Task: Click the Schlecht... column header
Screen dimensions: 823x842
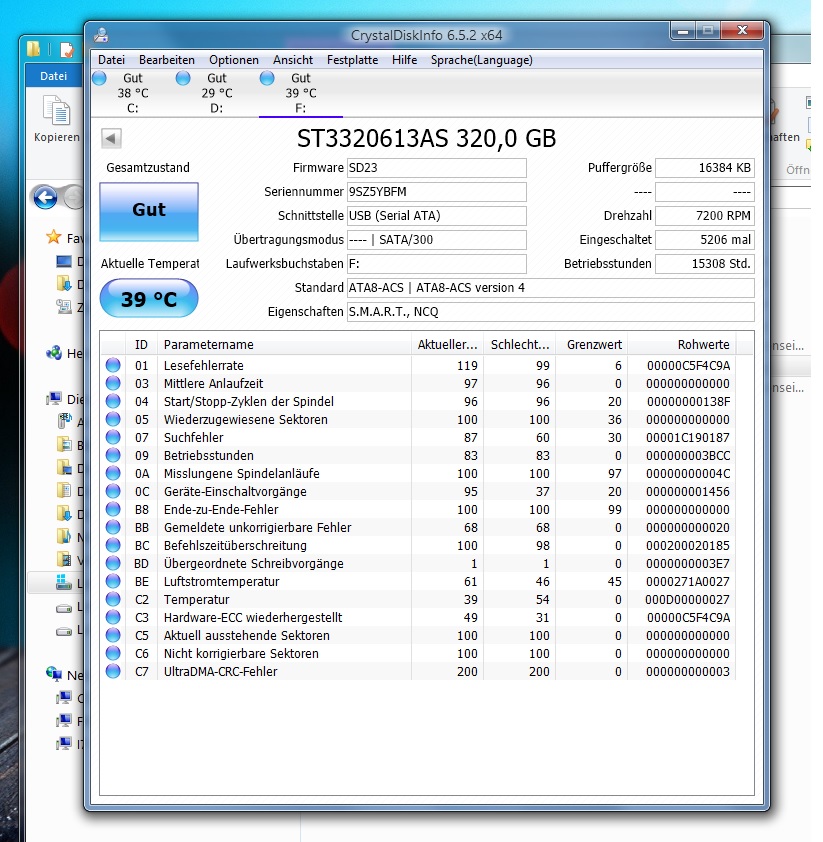Action: click(520, 345)
